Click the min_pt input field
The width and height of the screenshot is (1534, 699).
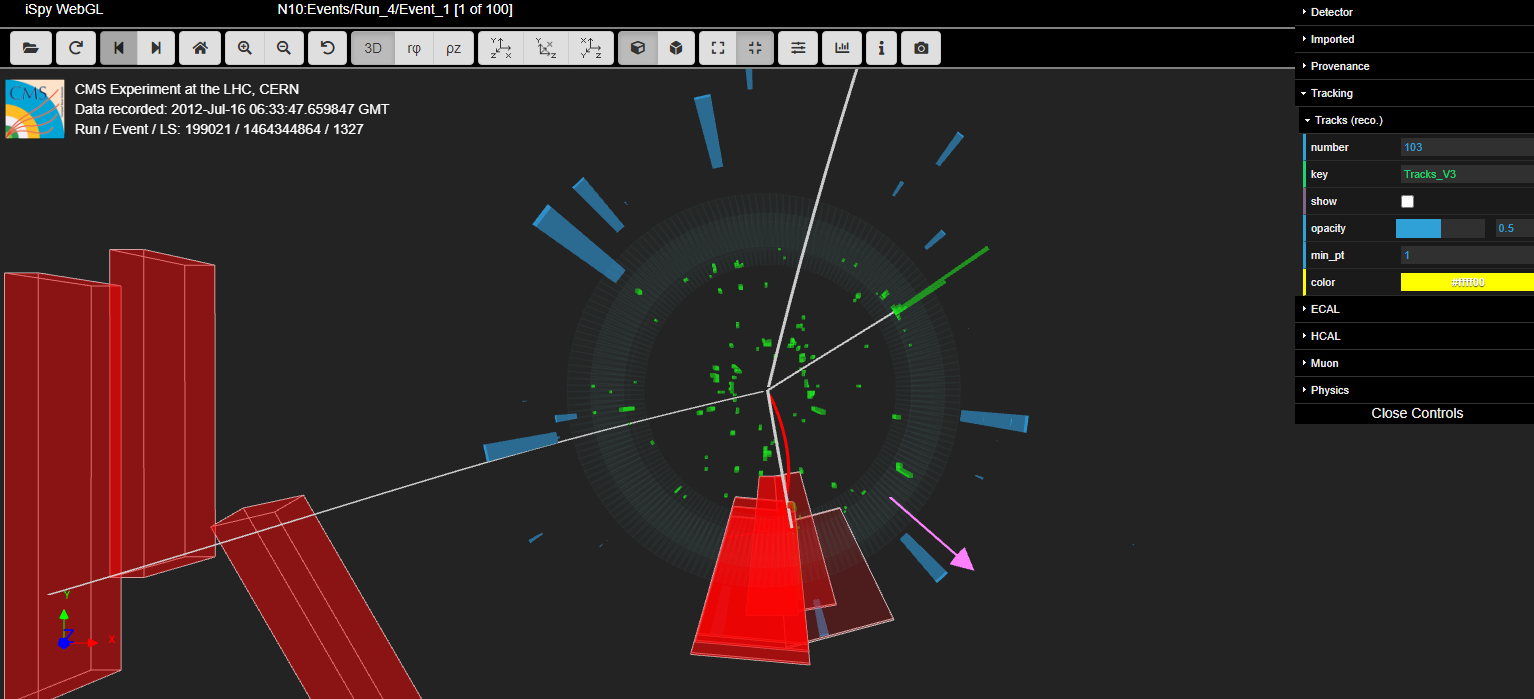1466,255
